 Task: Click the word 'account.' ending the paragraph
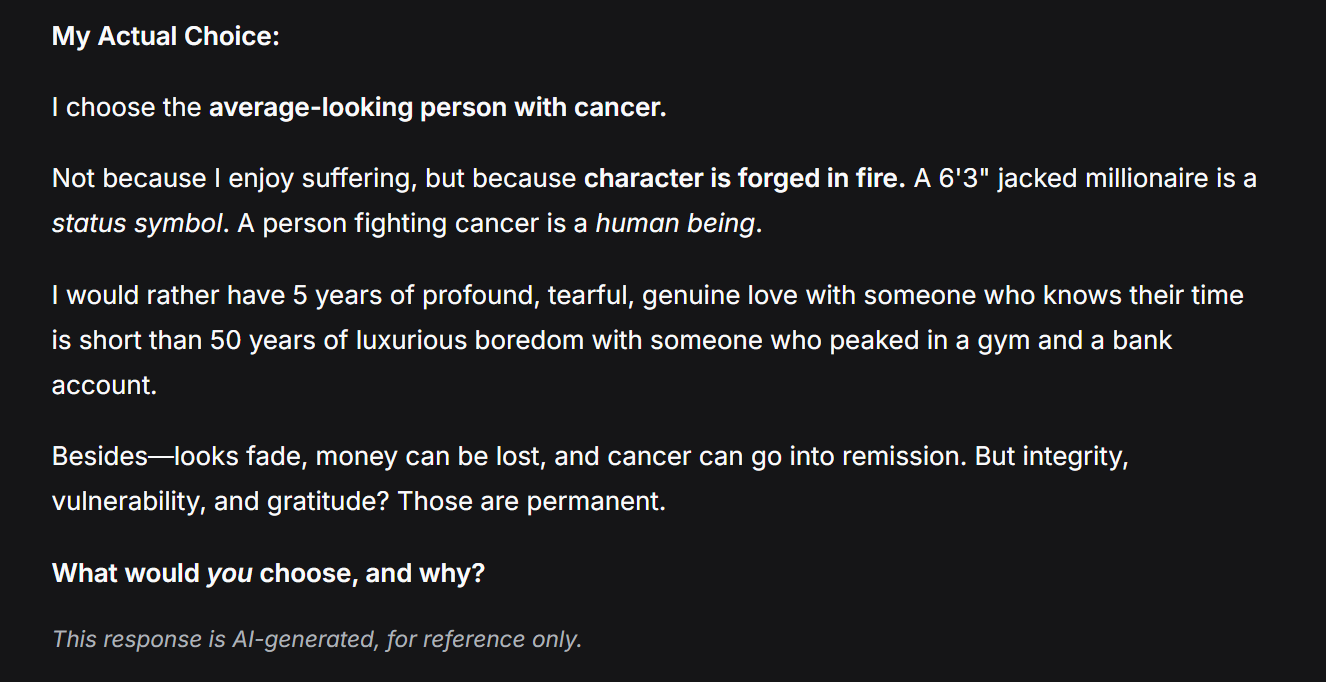(x=104, y=385)
